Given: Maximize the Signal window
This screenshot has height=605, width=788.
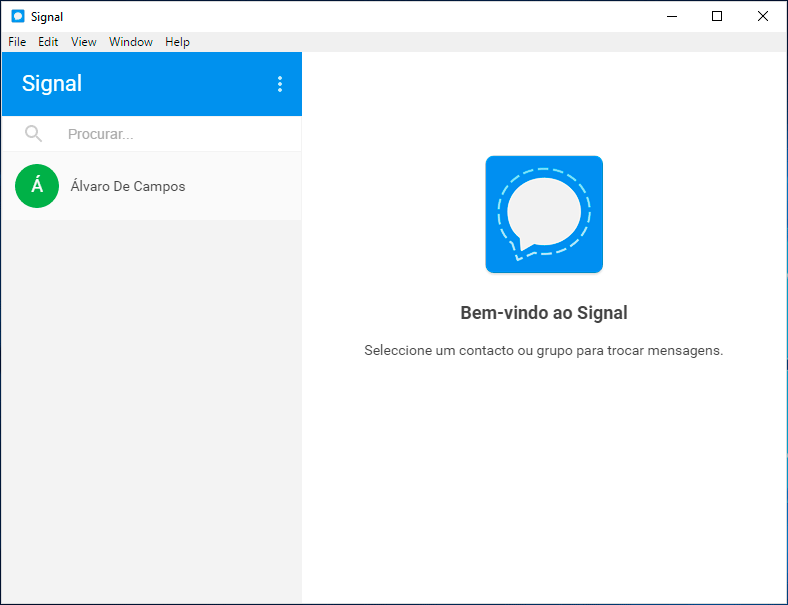Looking at the screenshot, I should pos(717,16).
